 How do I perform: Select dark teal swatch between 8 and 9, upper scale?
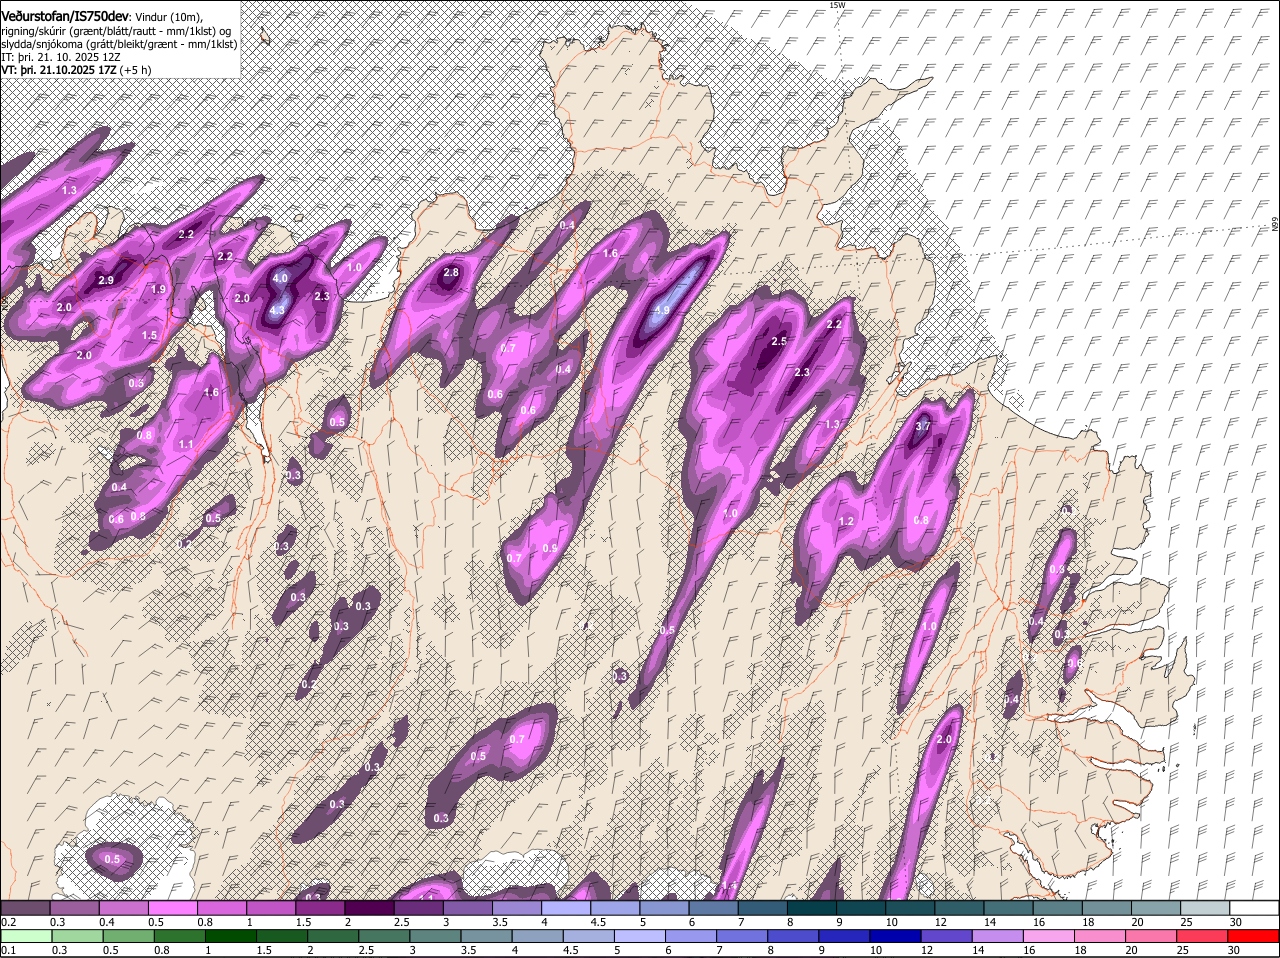pos(812,908)
